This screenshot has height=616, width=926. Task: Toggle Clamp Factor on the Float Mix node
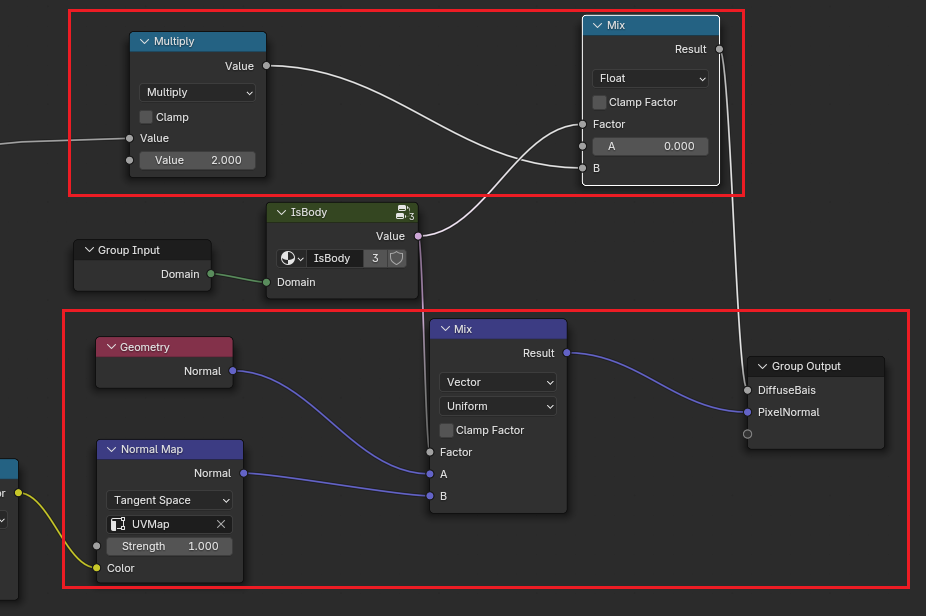click(599, 102)
